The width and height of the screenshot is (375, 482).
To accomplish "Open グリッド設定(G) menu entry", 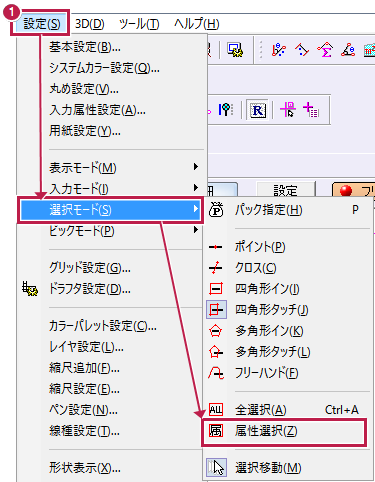I will coord(90,267).
